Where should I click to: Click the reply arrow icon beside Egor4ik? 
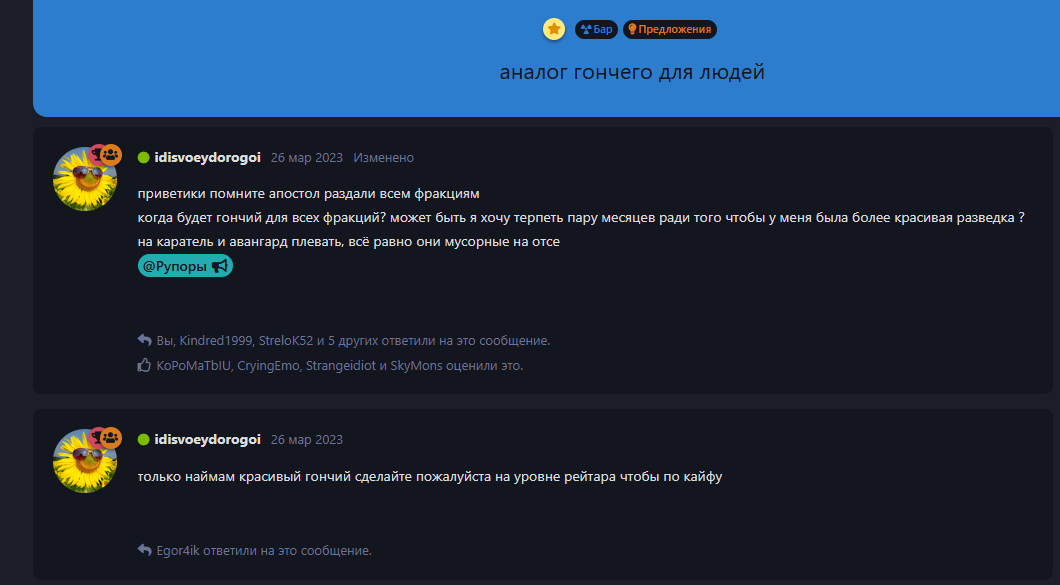point(144,550)
